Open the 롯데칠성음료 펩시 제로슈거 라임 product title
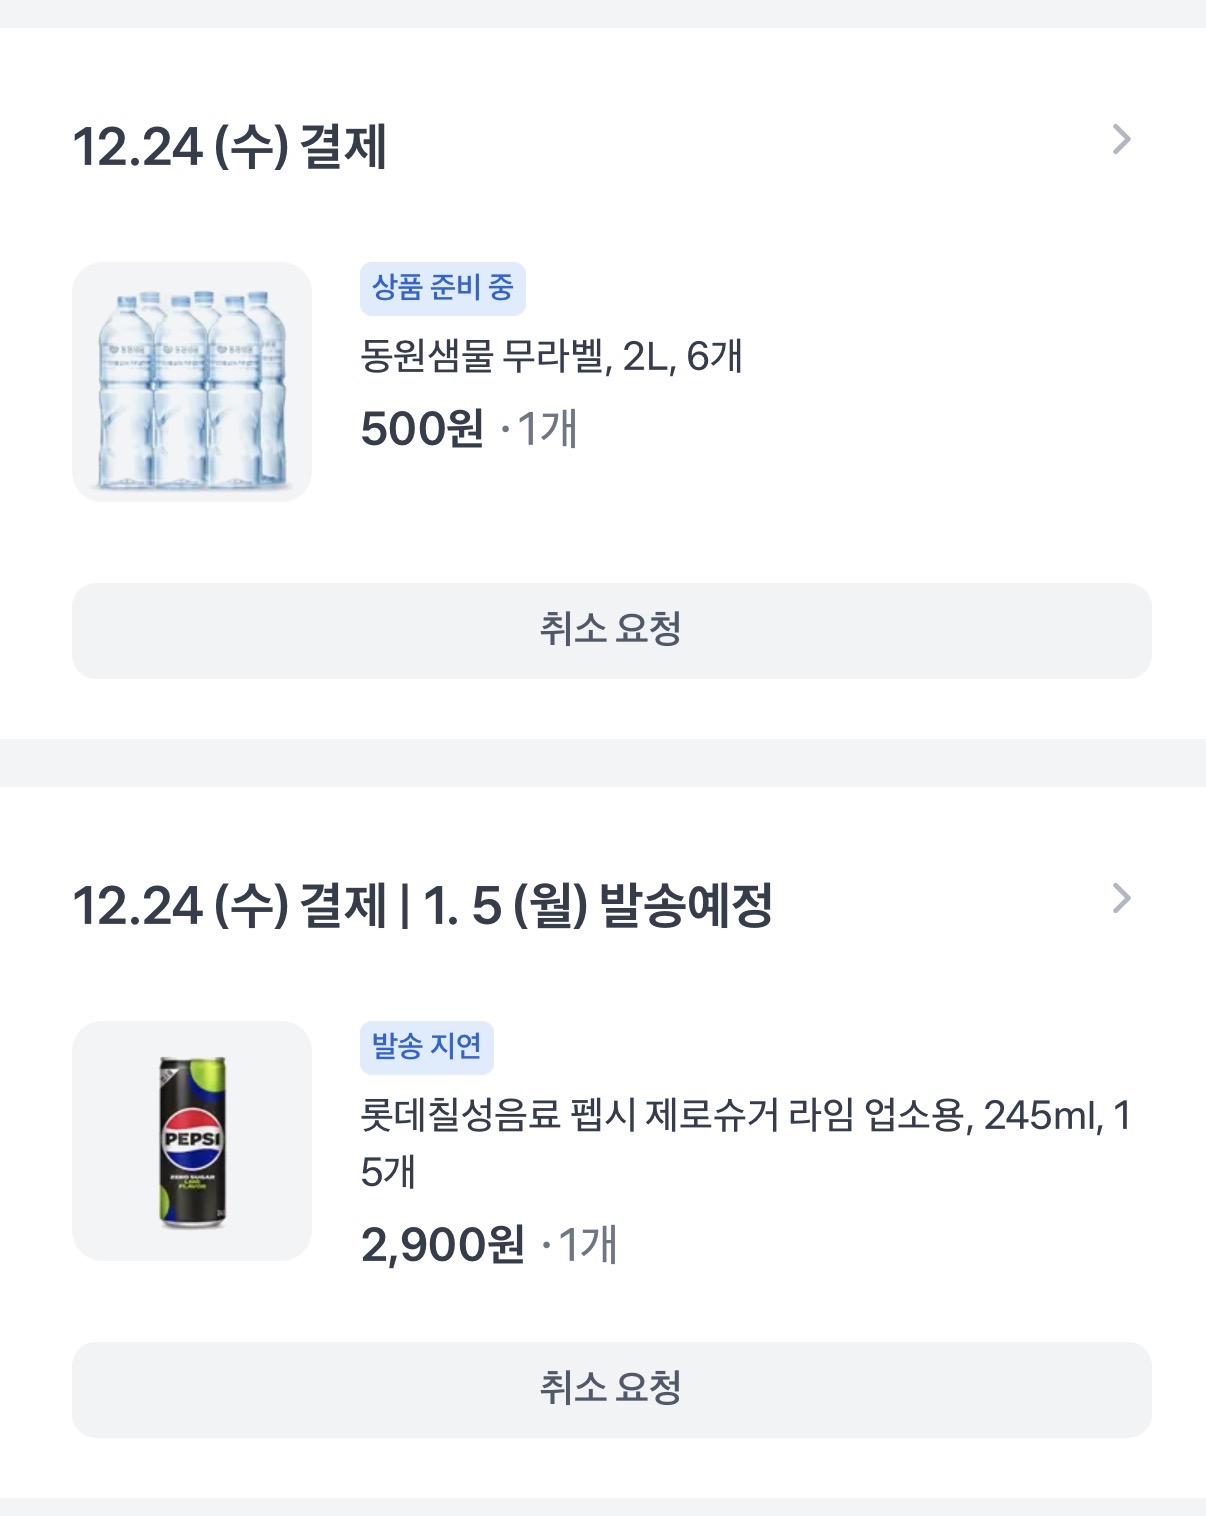 [660, 1115]
